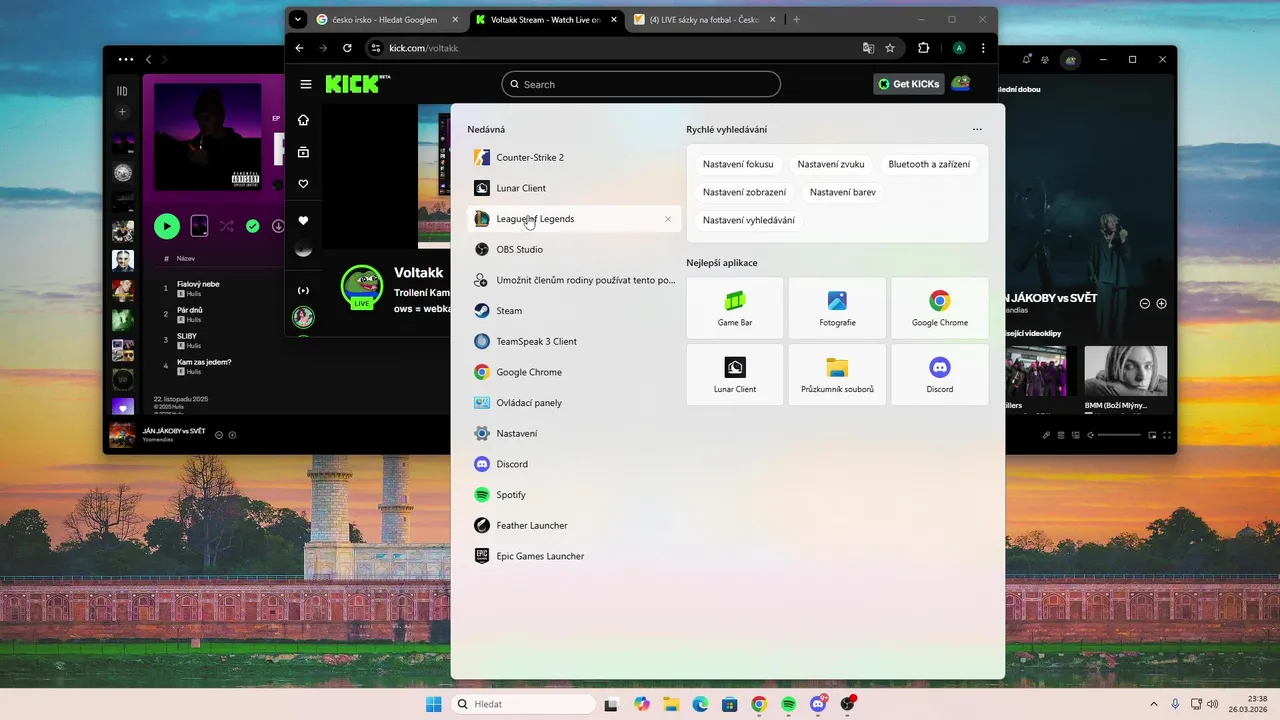Select Nastavení zobrazení chip
This screenshot has height=720, width=1280.
tap(744, 192)
